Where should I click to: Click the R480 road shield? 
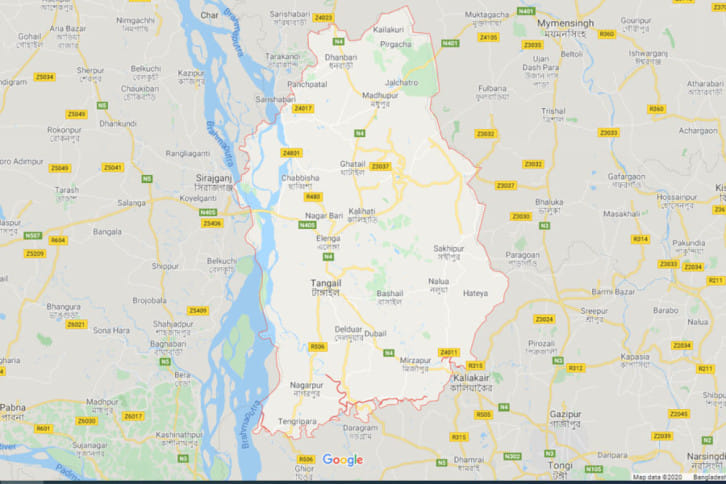pos(313,197)
